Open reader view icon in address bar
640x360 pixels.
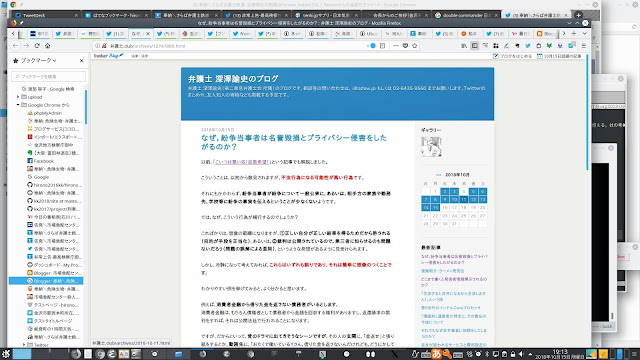click(382, 46)
